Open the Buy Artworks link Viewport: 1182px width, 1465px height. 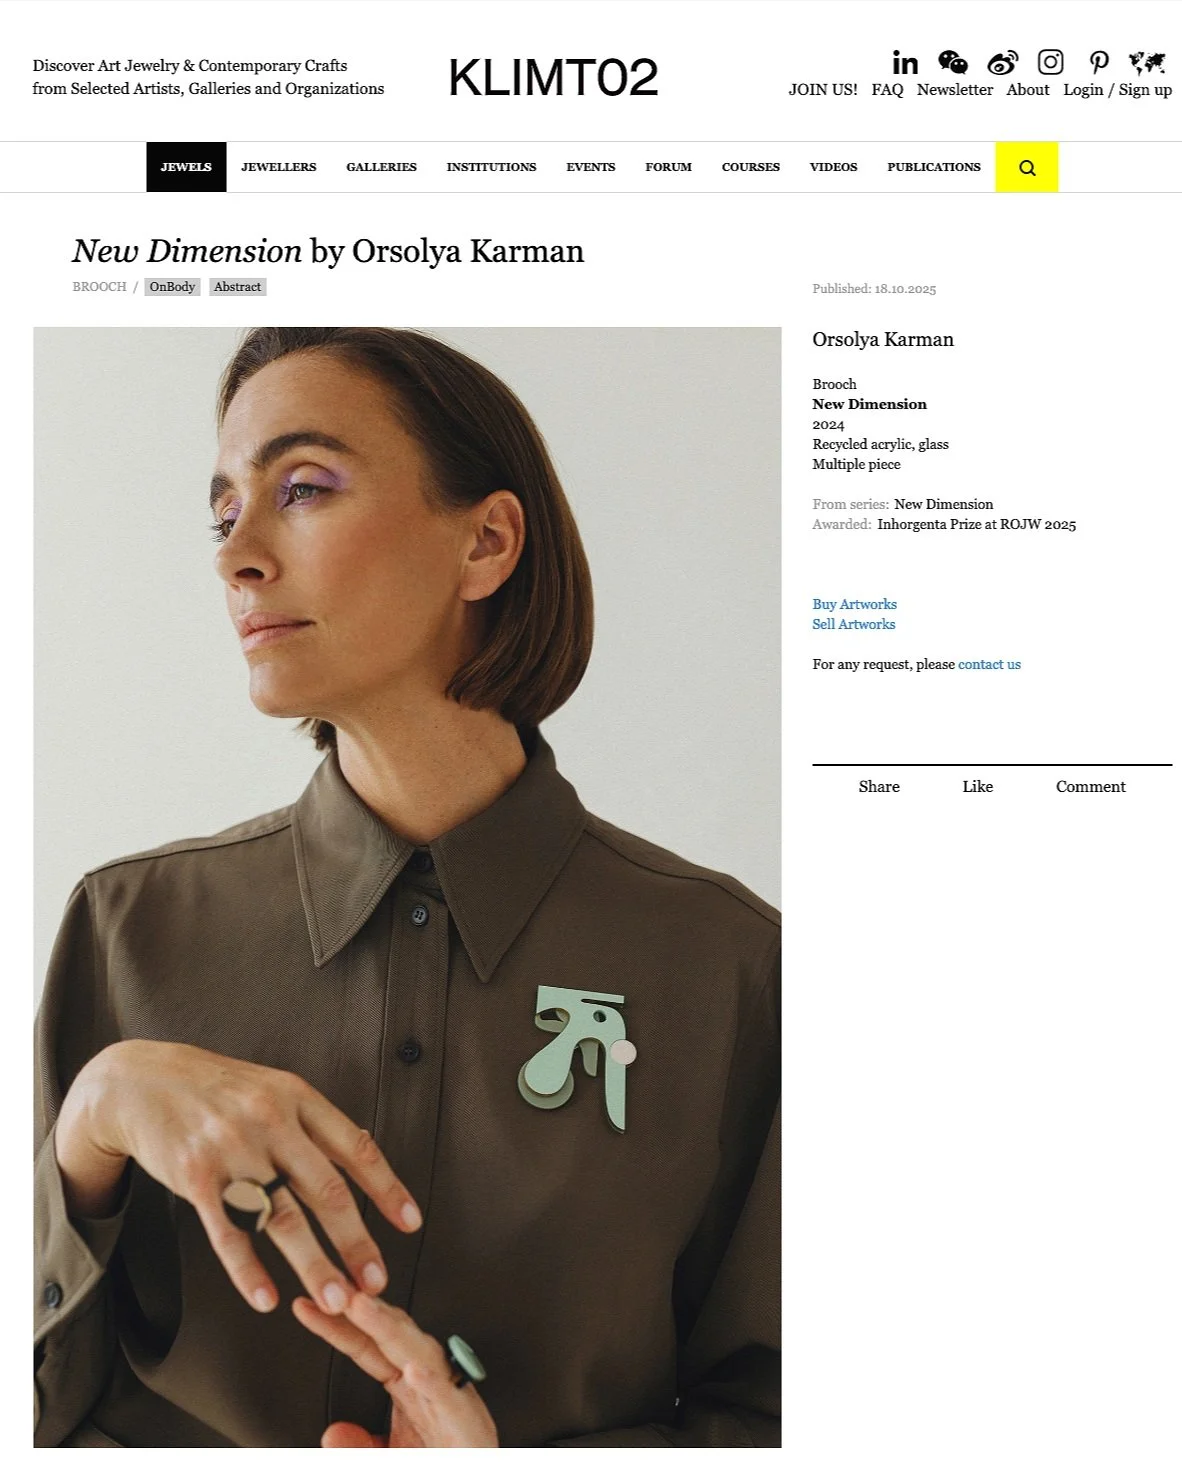(854, 604)
